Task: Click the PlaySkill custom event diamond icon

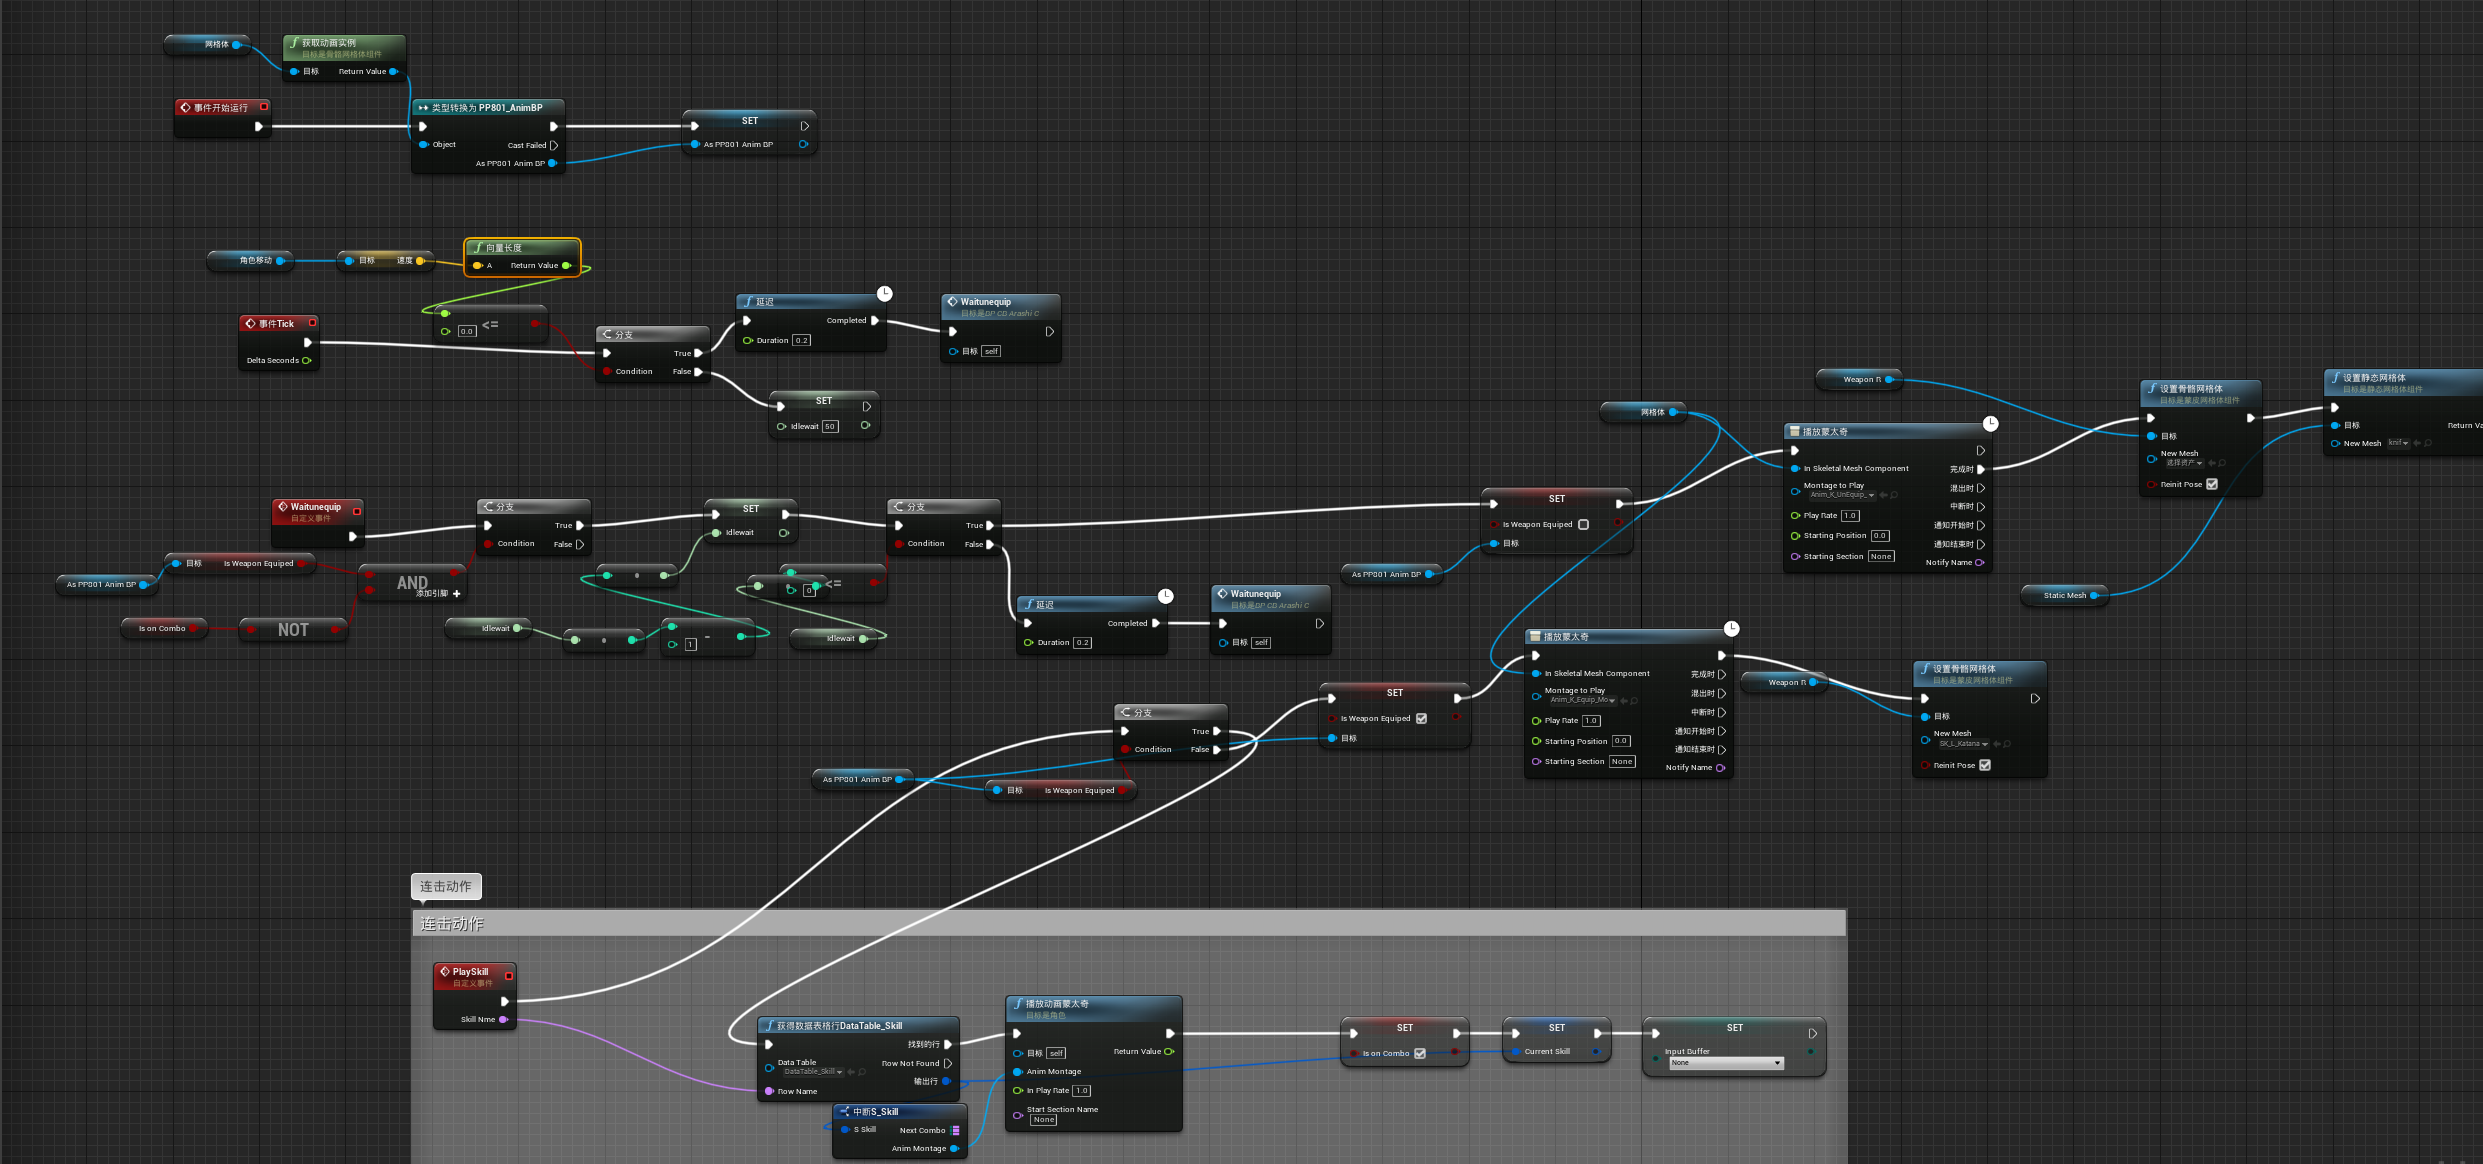Action: coord(445,971)
